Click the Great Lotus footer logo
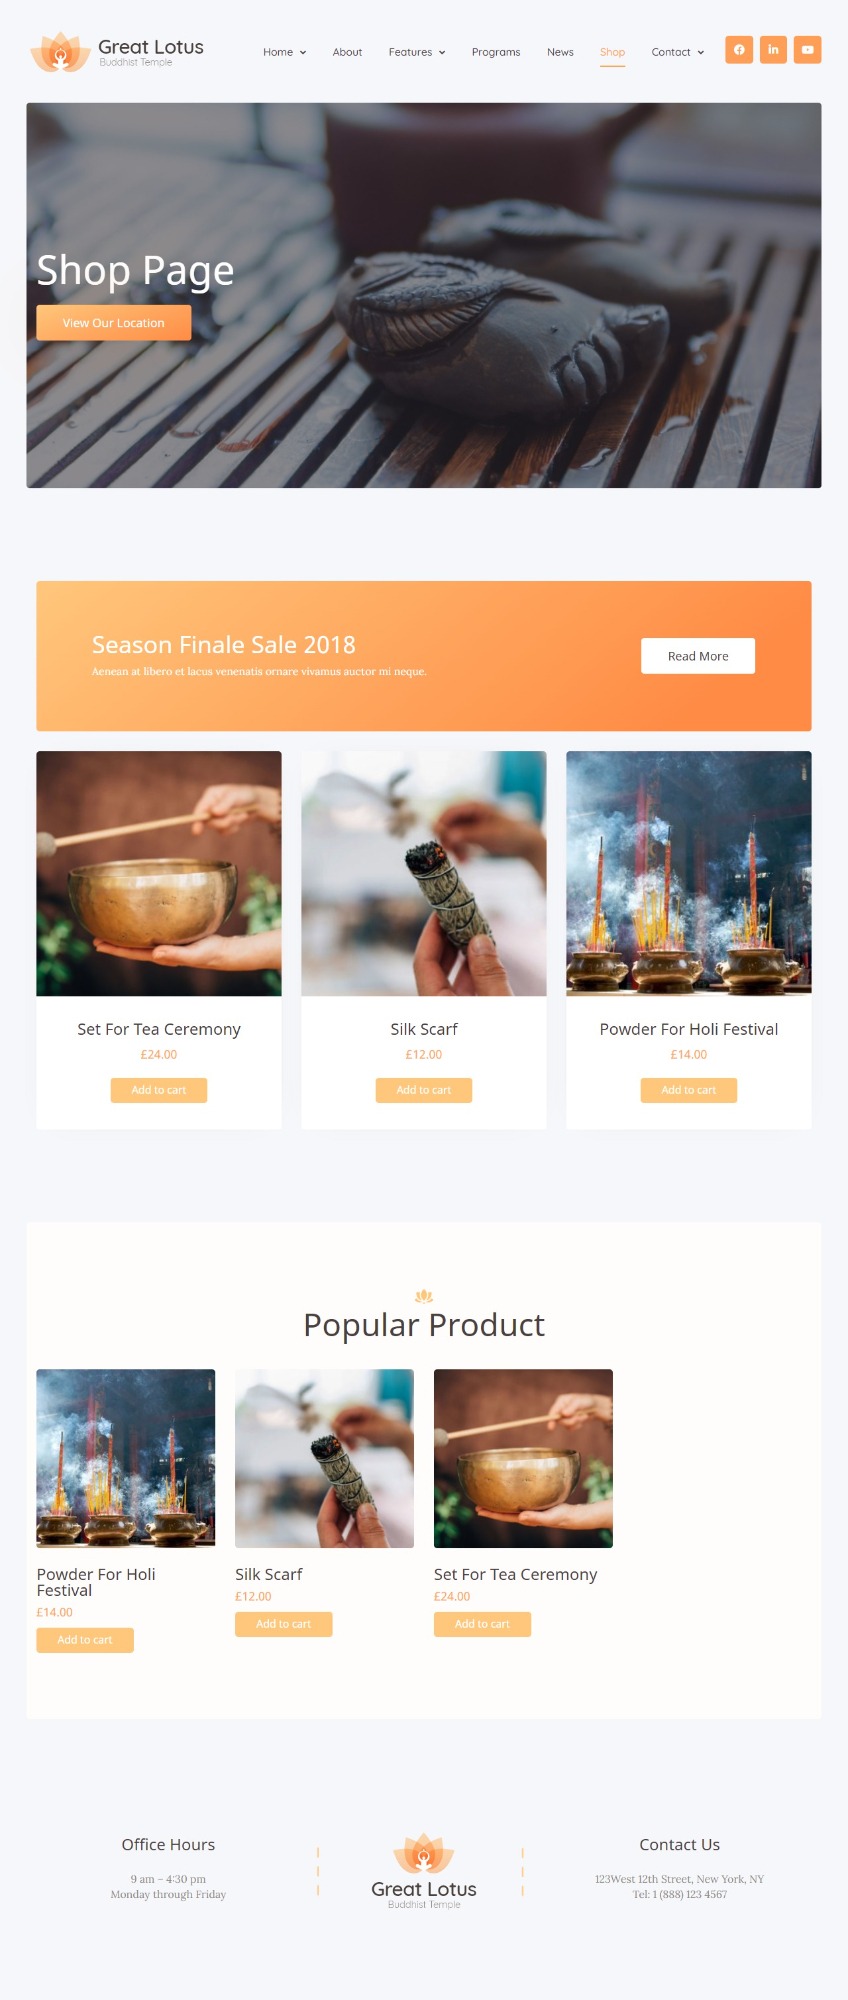 click(424, 1872)
